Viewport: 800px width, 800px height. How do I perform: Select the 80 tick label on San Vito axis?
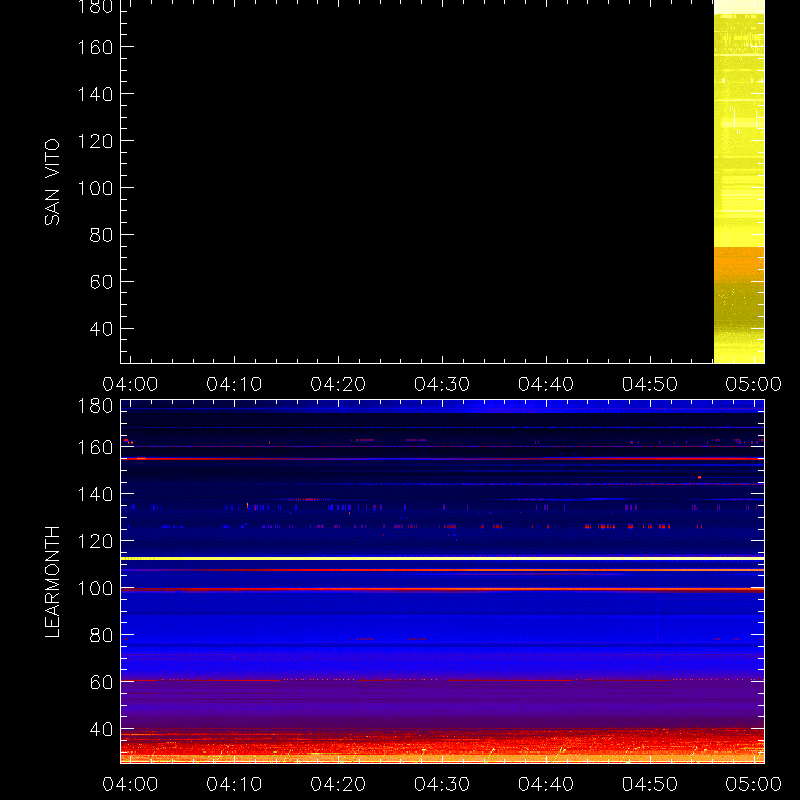(102, 235)
